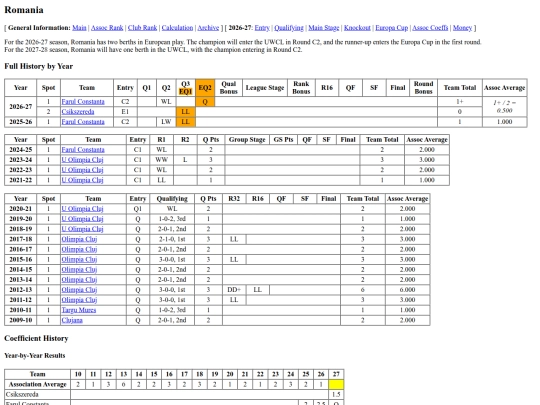Select the Round Bonus column header
Screen dimensions: 540x405
423,88
